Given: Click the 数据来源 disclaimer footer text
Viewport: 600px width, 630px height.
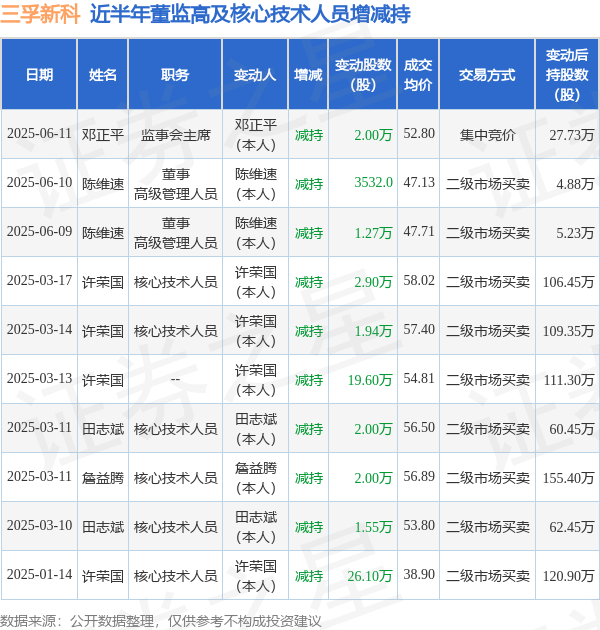Looking at the screenshot, I should point(161,621).
